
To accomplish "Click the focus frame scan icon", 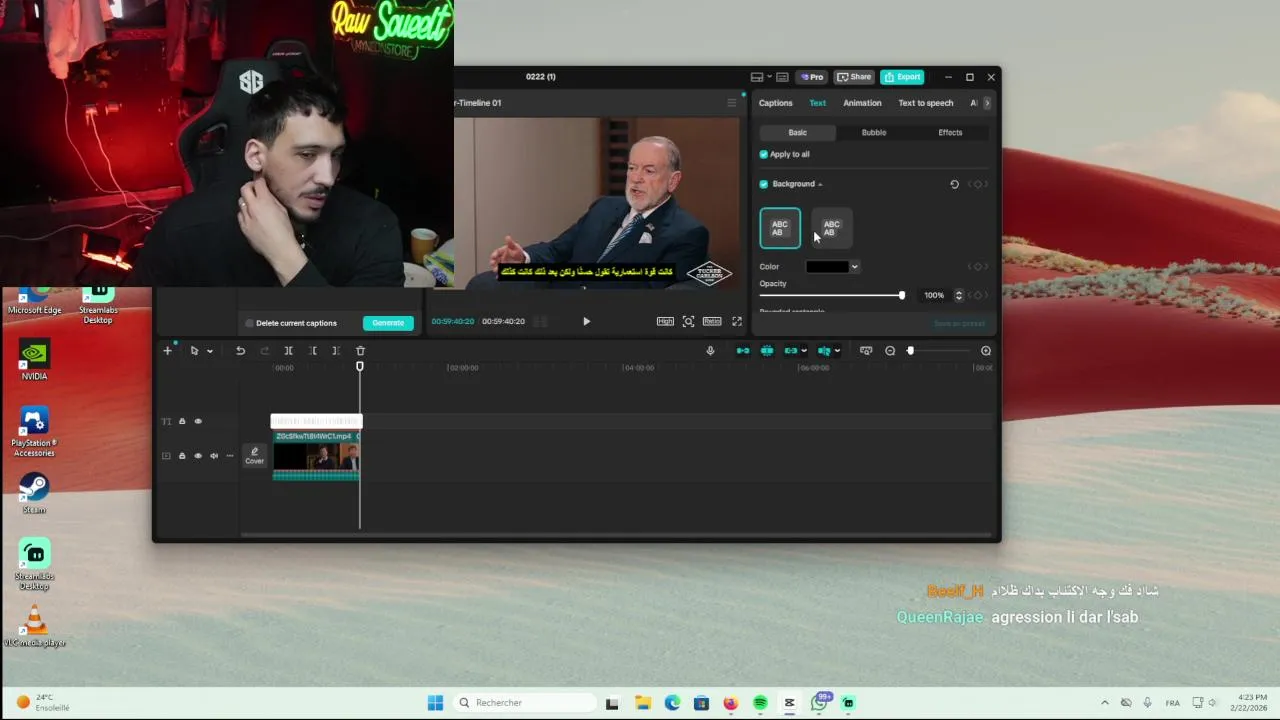I will tap(688, 321).
